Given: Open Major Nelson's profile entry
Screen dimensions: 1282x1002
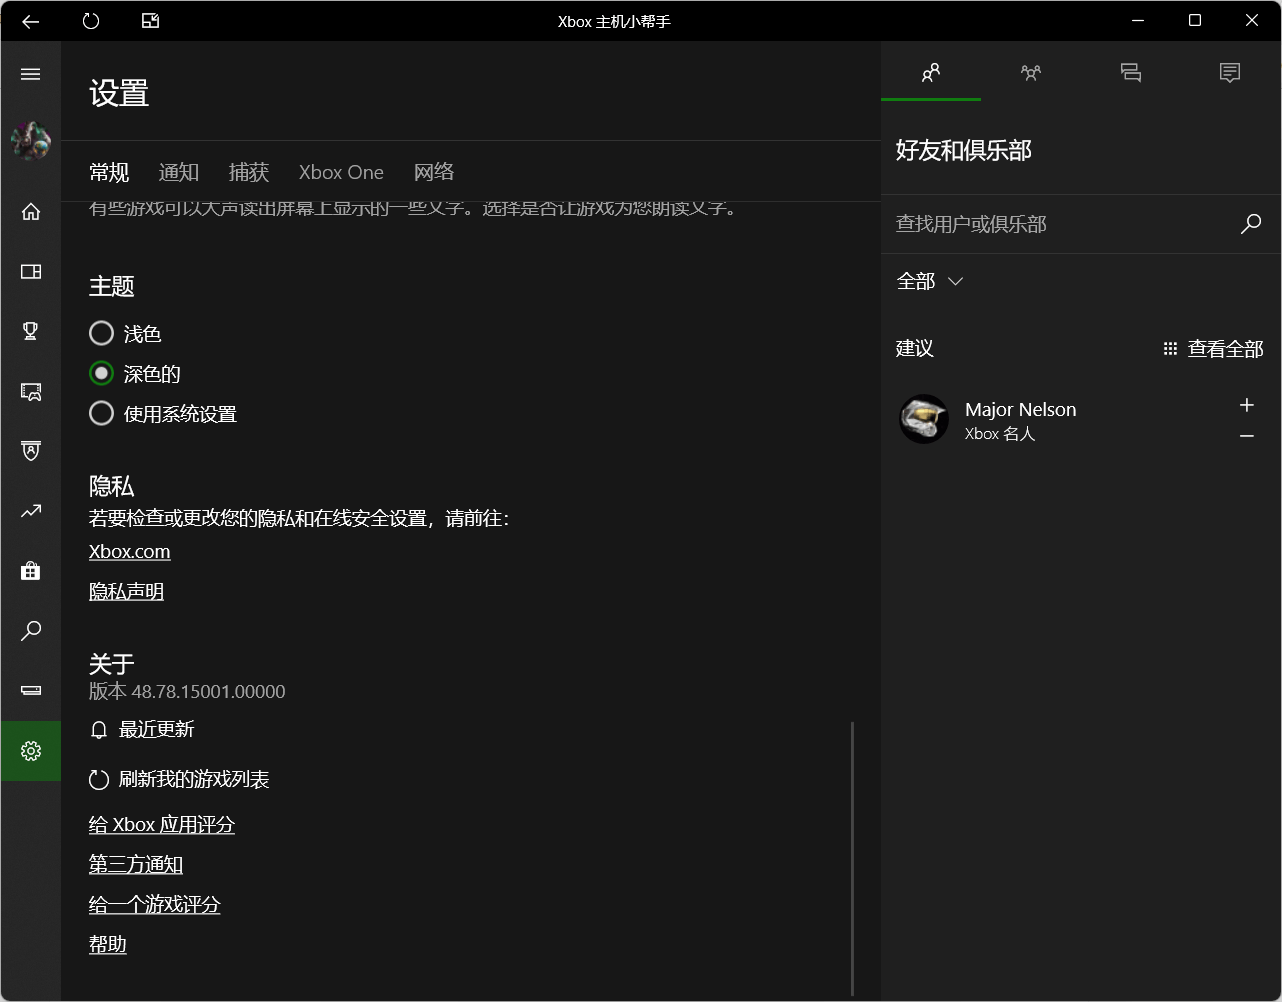Looking at the screenshot, I should pyautogui.click(x=1081, y=420).
